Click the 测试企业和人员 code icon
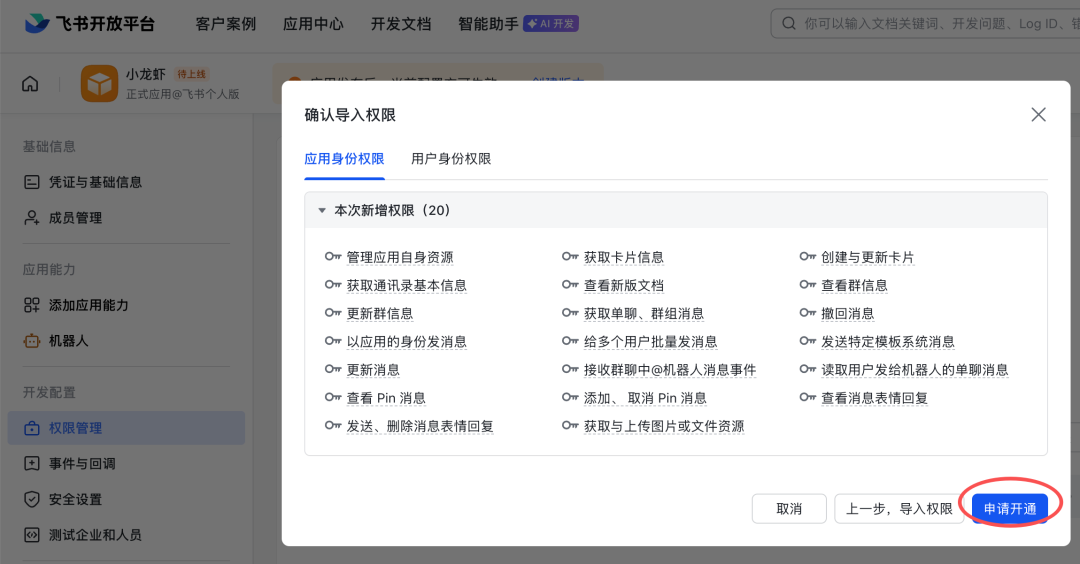 tap(32, 535)
